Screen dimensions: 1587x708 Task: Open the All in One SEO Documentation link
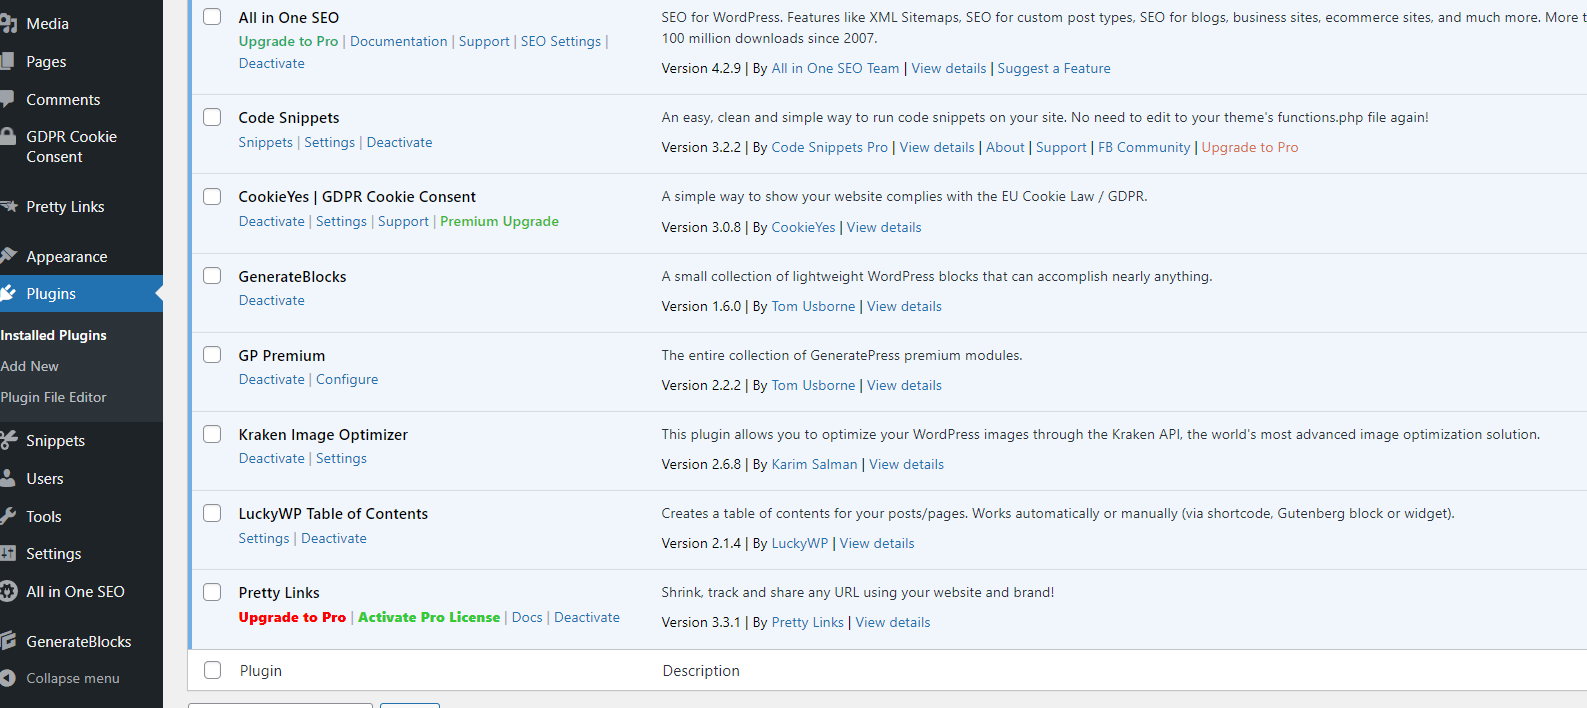(x=399, y=41)
